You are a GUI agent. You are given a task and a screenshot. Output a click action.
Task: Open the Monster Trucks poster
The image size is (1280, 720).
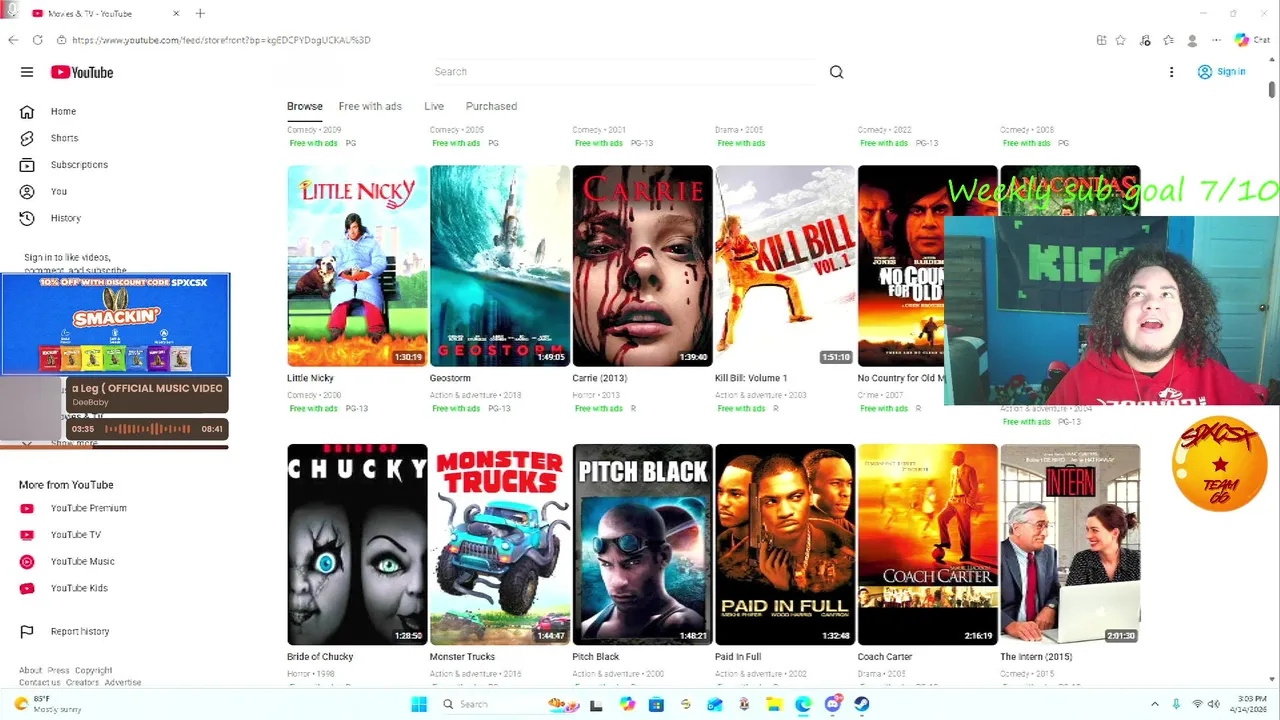(x=500, y=545)
